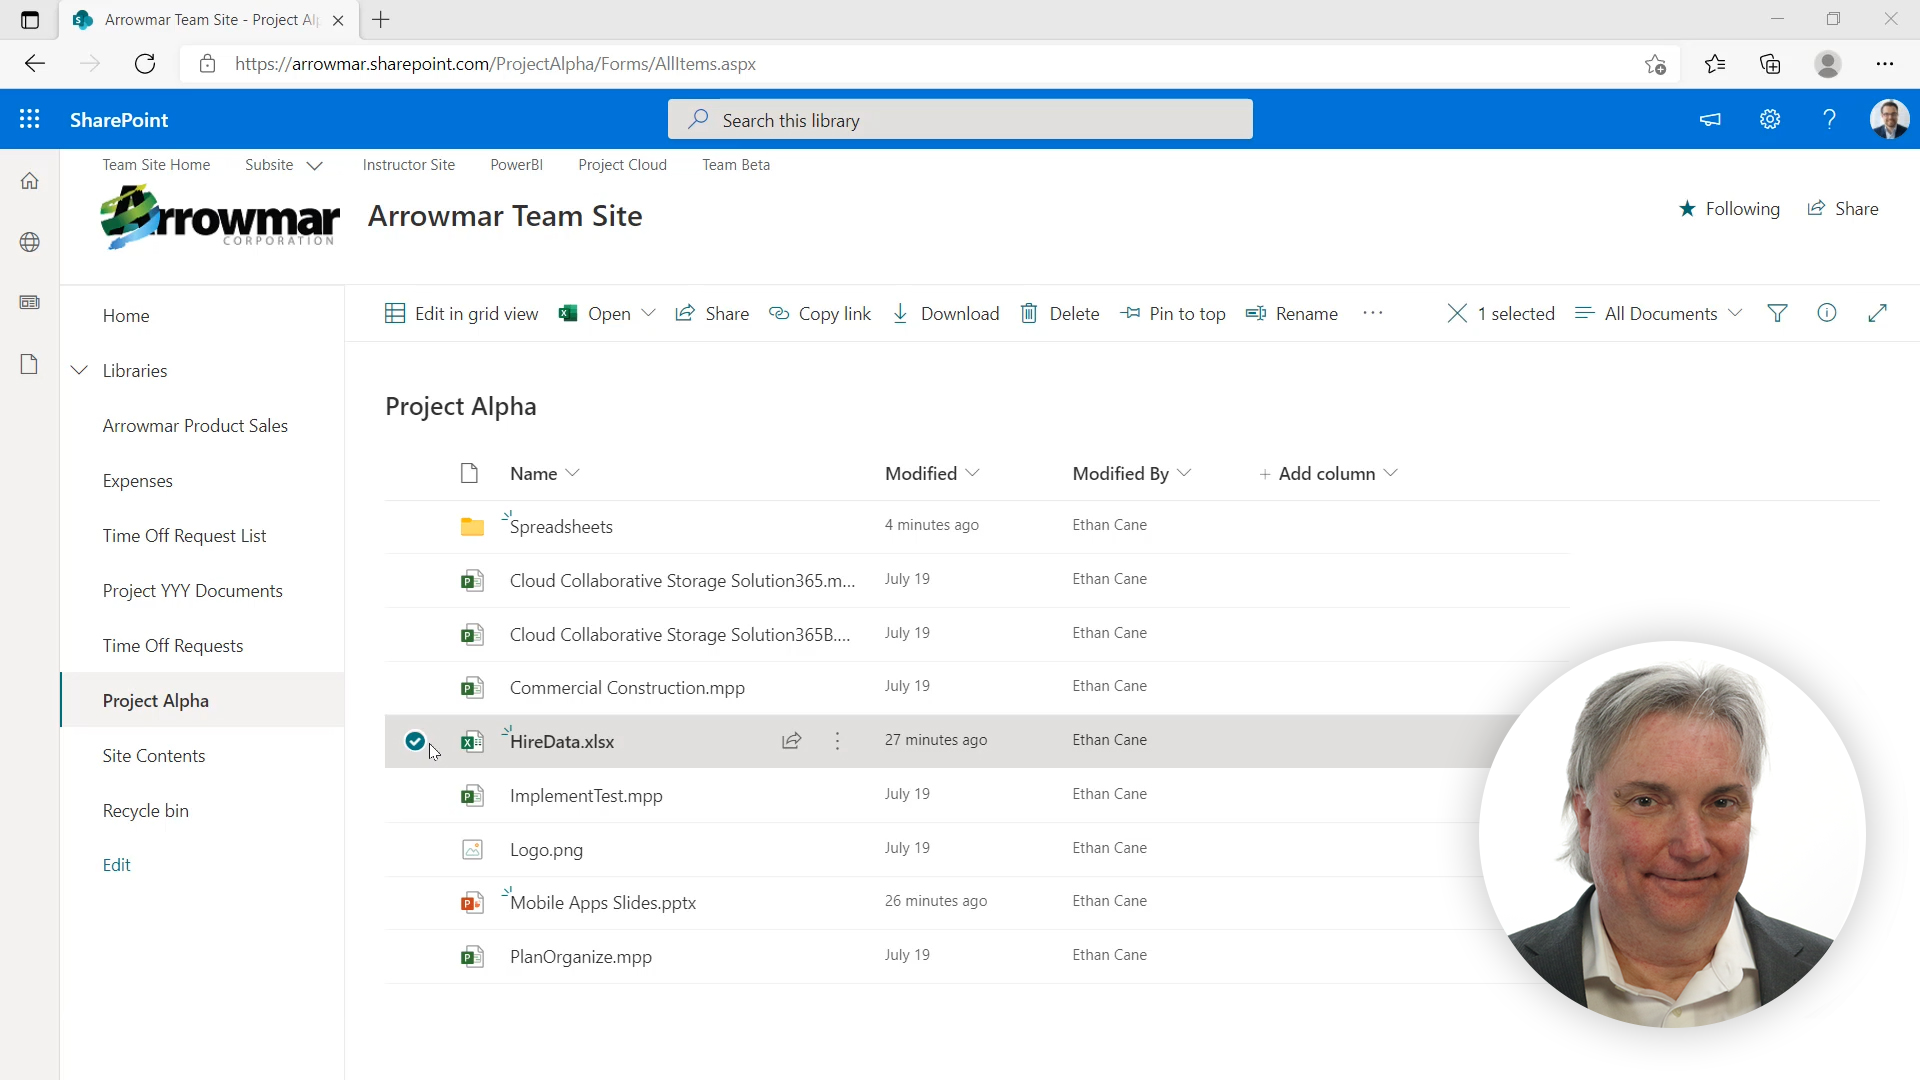The width and height of the screenshot is (1920, 1080).
Task: Click the filter funnel icon
Action: tap(1777, 313)
